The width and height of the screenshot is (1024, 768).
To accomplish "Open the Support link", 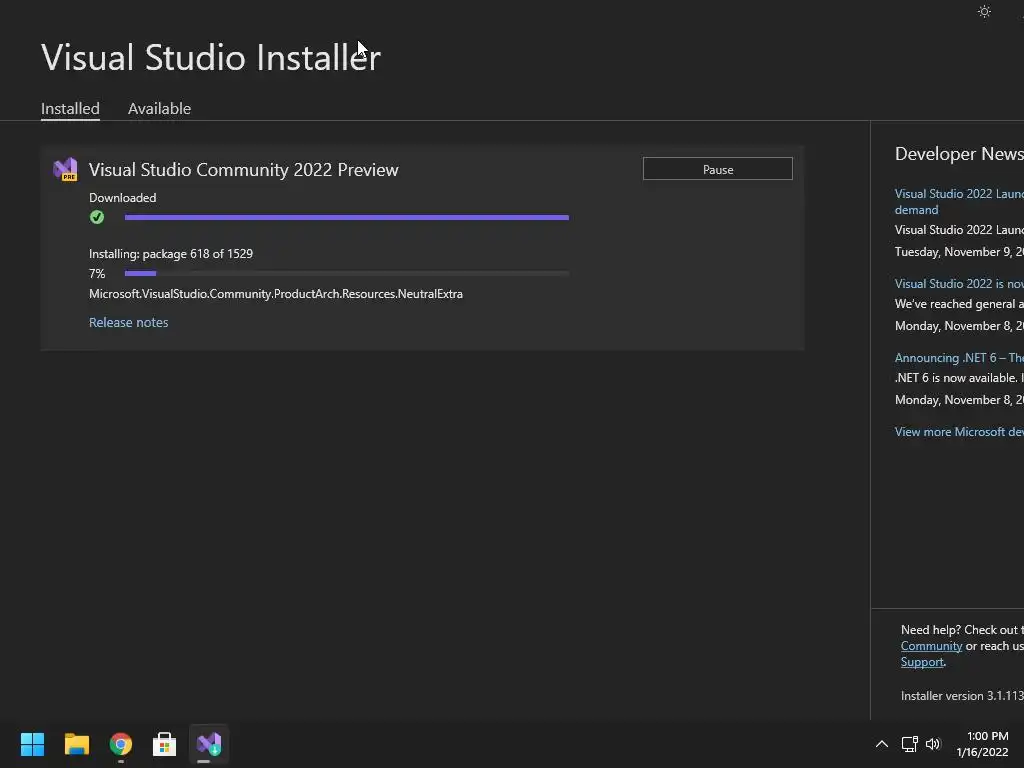I will (x=922, y=662).
